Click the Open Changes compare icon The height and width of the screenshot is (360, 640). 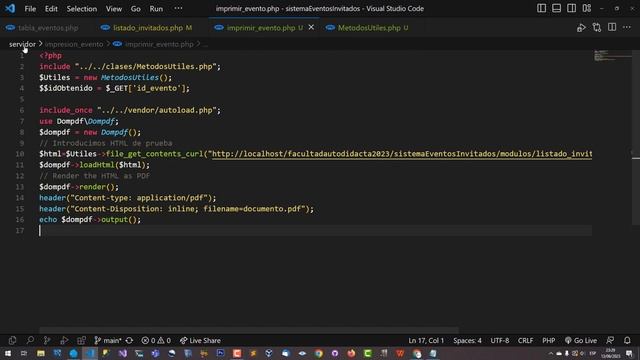pyautogui.click(x=597, y=28)
